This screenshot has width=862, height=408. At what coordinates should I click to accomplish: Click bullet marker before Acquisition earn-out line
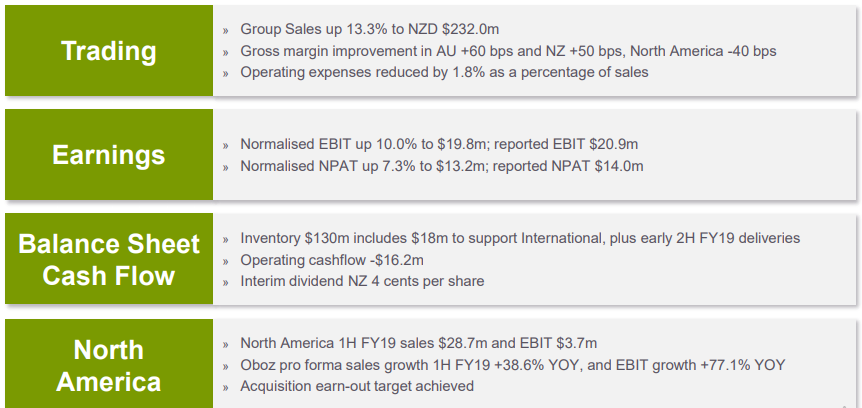click(x=226, y=388)
